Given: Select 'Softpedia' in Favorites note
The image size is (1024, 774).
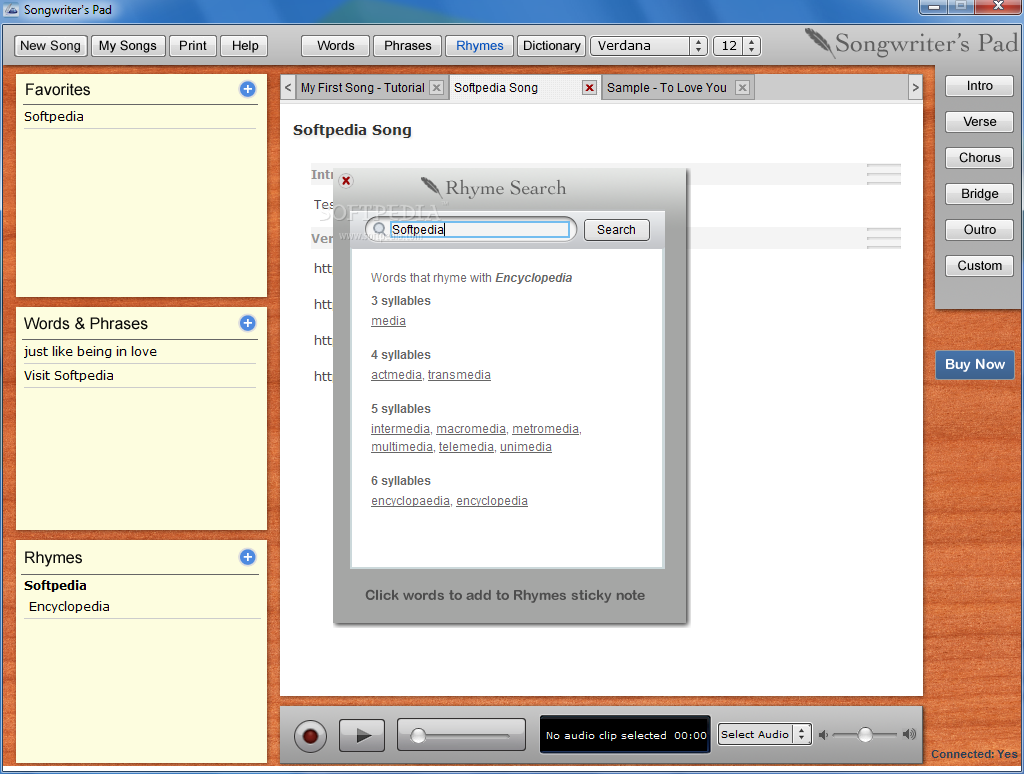Looking at the screenshot, I should pos(54,116).
